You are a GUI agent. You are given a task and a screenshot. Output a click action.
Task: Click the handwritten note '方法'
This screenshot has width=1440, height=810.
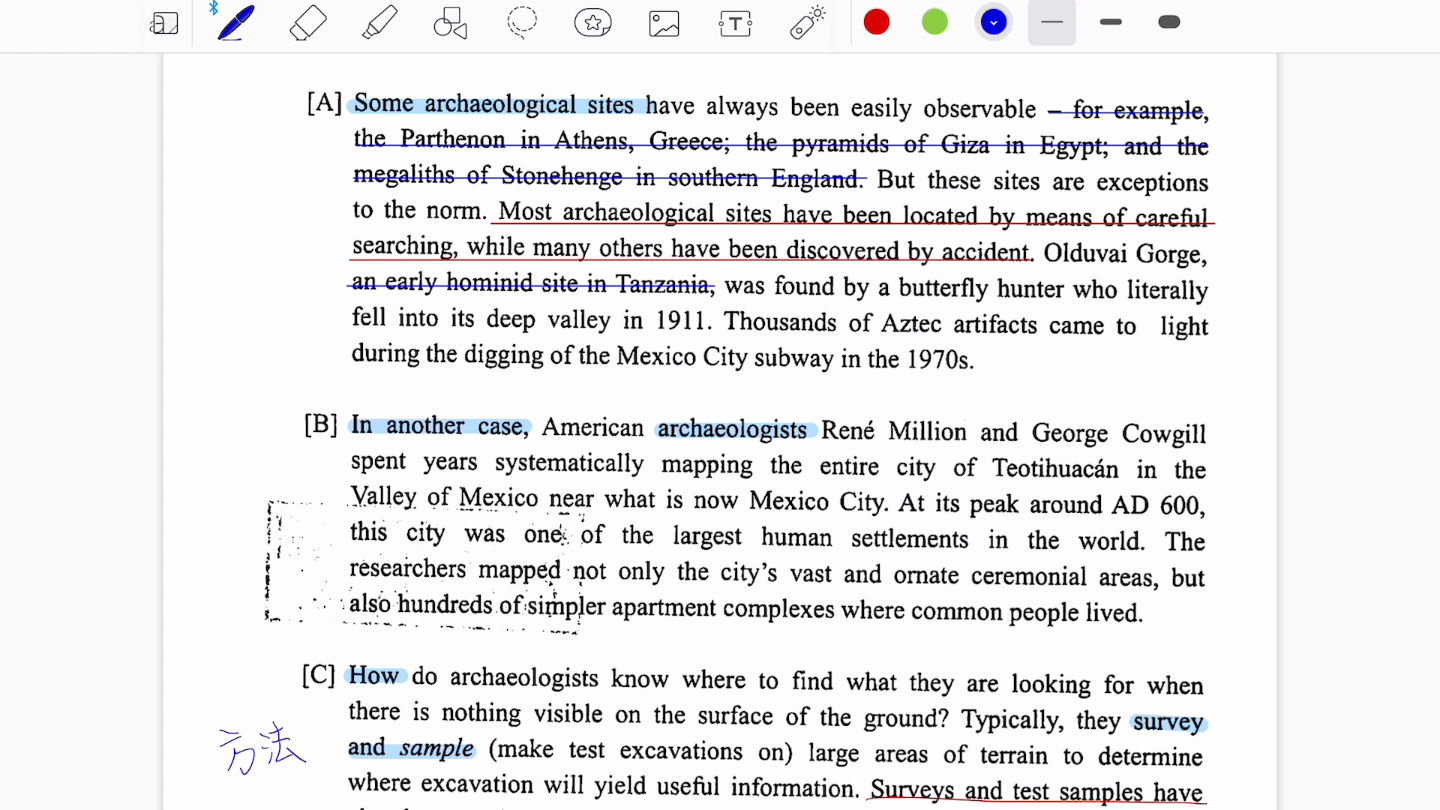262,750
